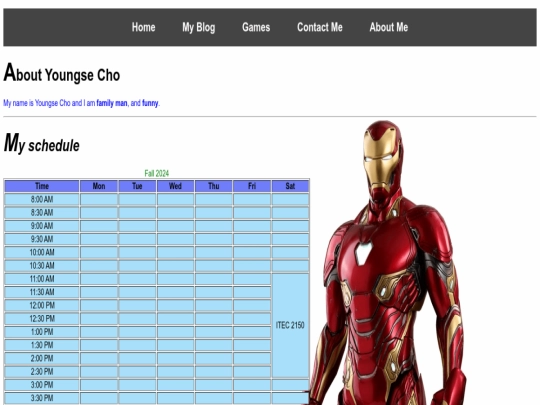Click the ITEC 2150 Saturday class cell
540x405 pixels.
click(x=290, y=325)
